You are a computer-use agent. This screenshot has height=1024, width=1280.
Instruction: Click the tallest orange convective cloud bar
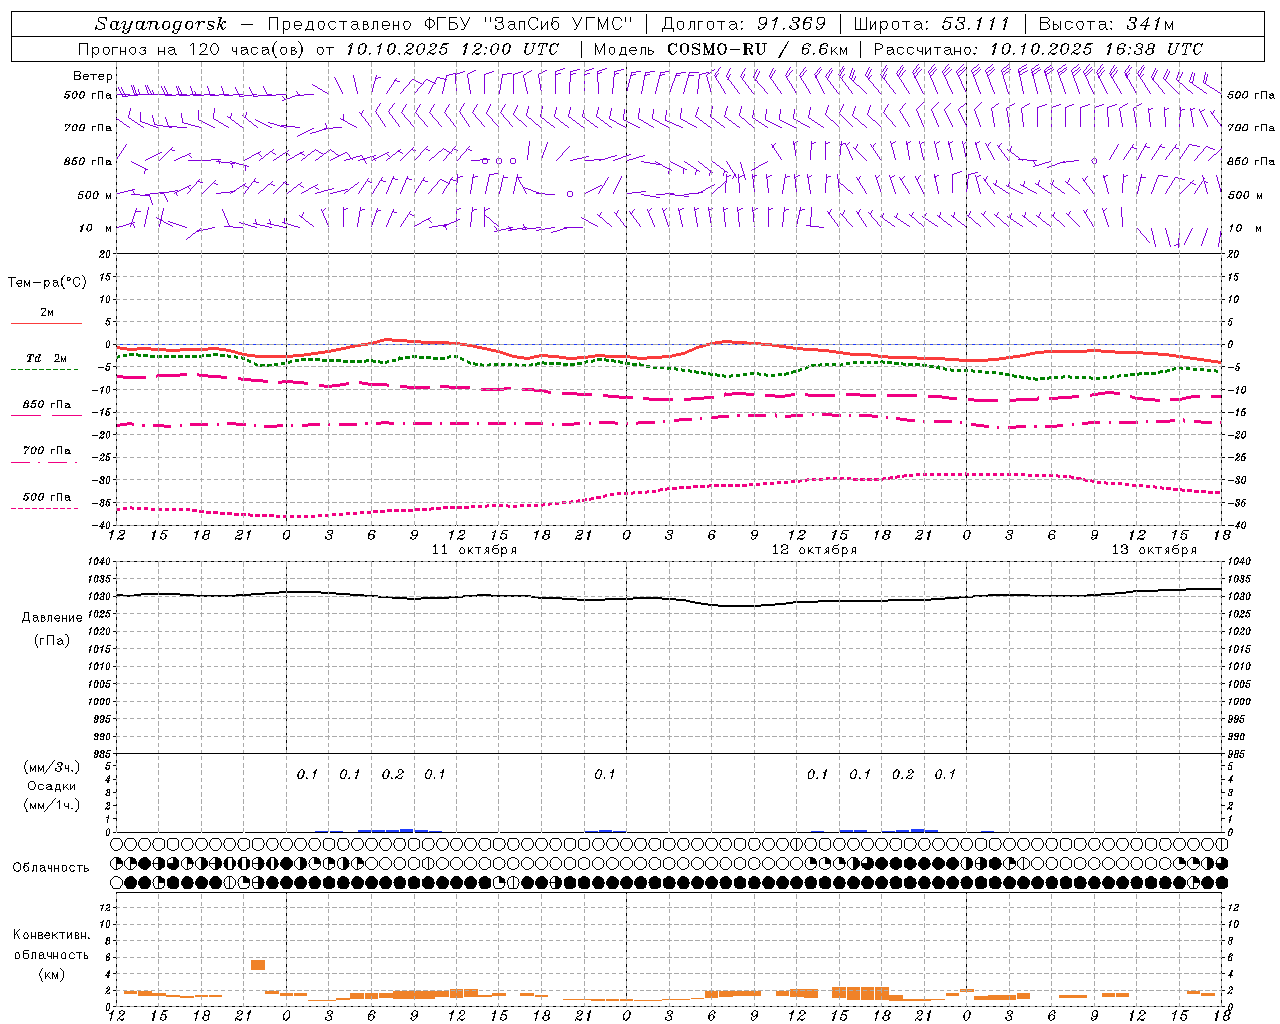258,965
